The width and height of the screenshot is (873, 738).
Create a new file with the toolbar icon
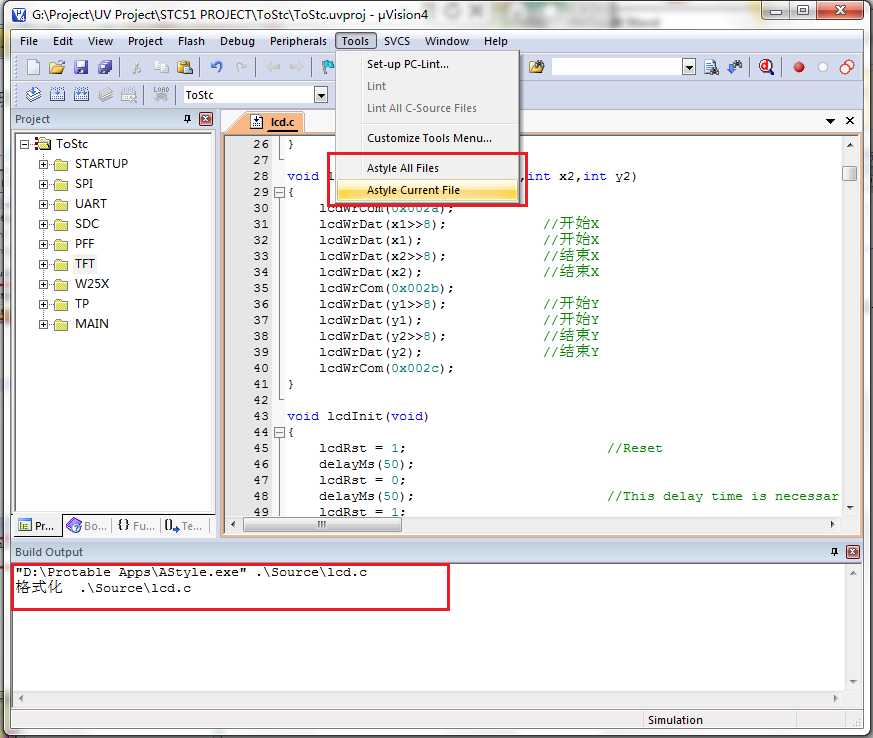pyautogui.click(x=33, y=67)
